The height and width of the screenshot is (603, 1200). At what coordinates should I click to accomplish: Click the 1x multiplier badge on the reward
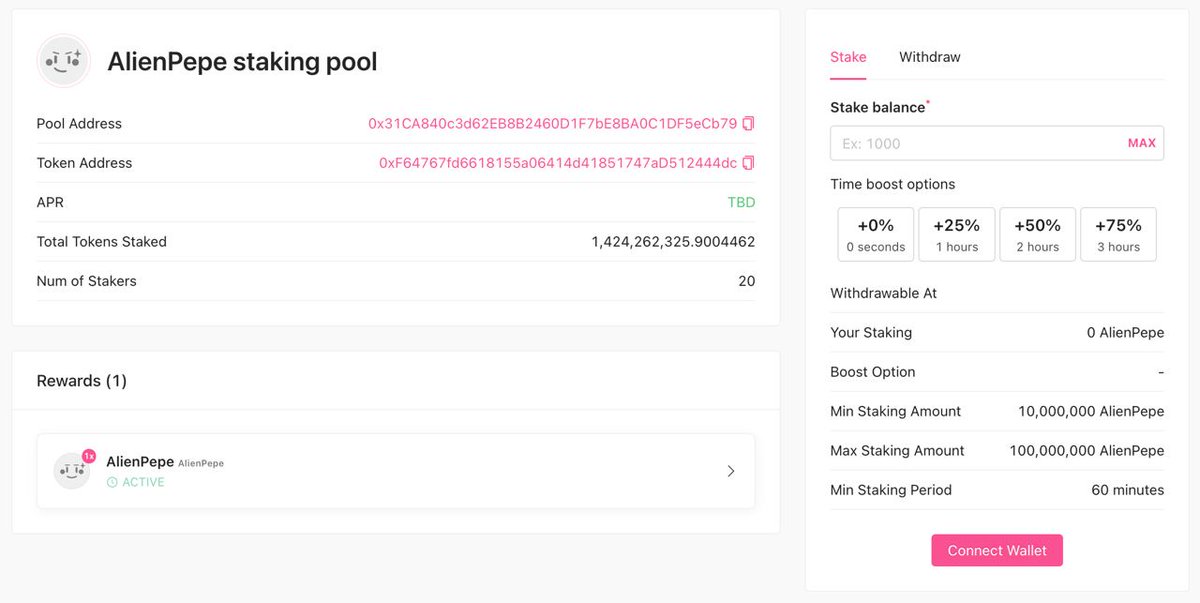click(x=89, y=456)
